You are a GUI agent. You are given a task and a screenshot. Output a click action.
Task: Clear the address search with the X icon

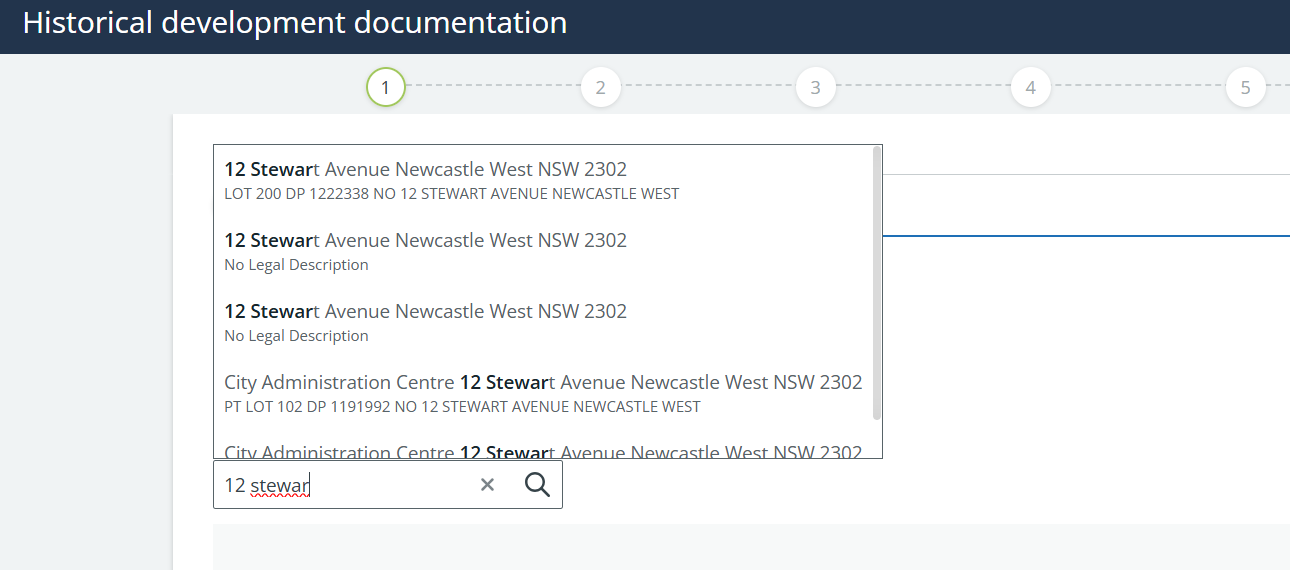(487, 485)
